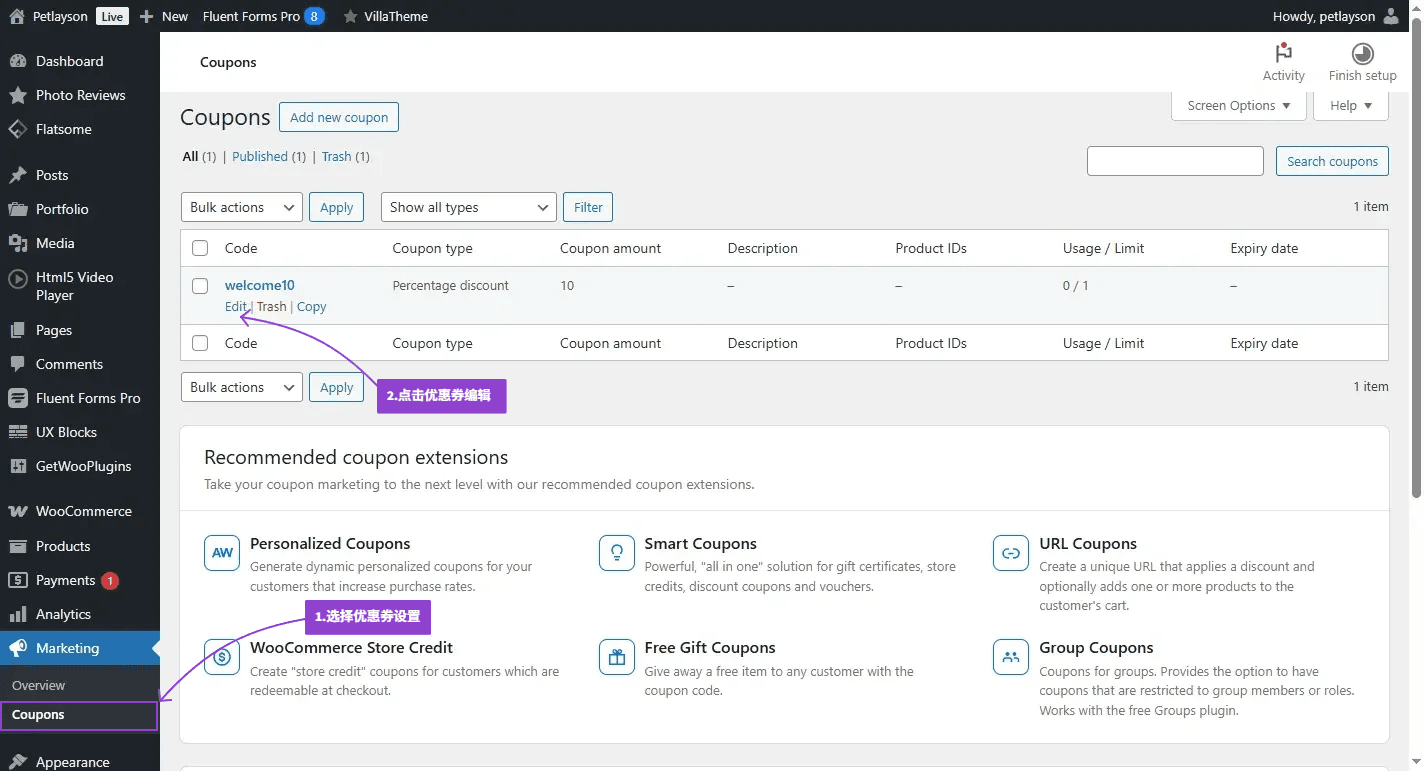1424x771 pixels.
Task: Click the Group Coupons people icon
Action: pos(1011,657)
